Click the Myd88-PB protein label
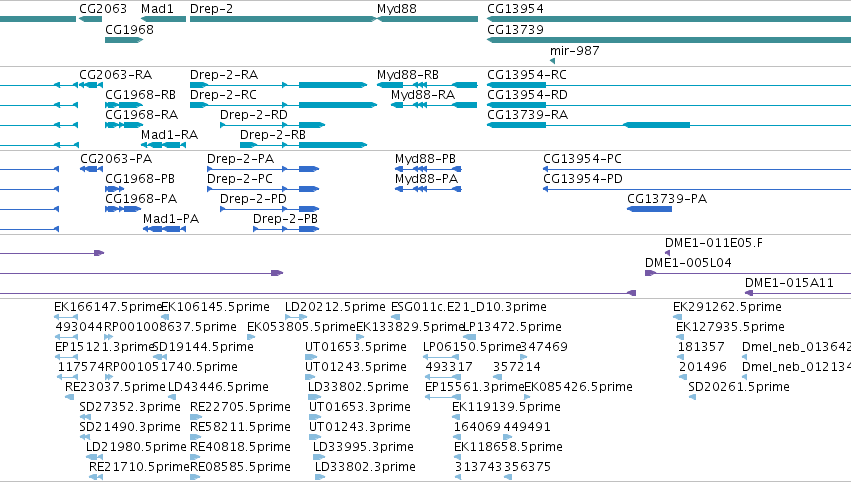 coord(426,159)
